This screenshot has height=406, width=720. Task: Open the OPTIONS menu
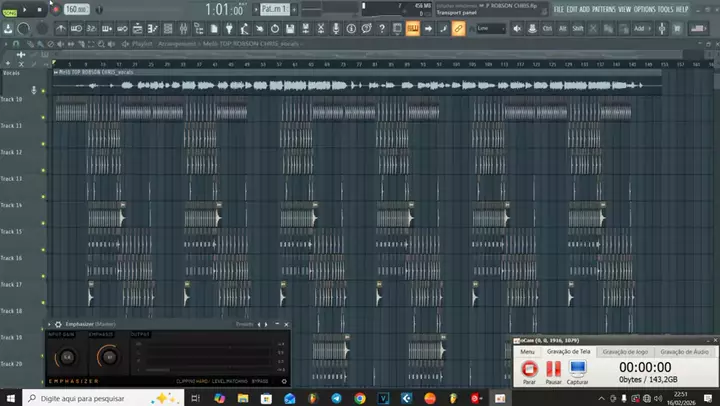(x=644, y=9)
